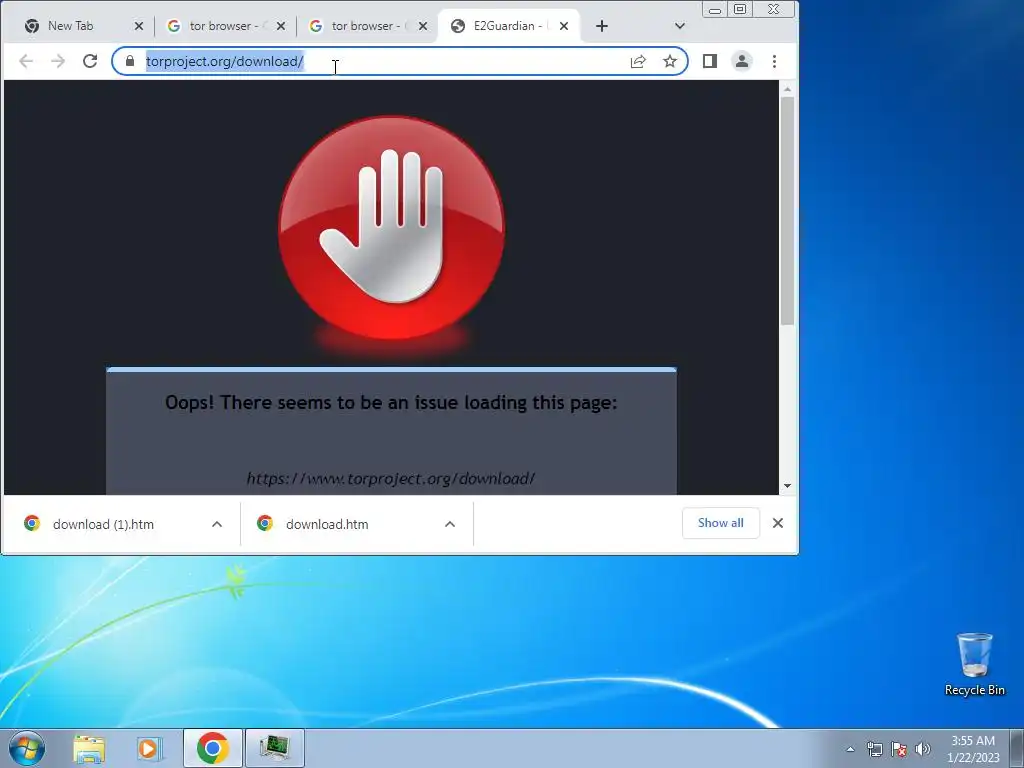Open the Action Center flag icon
1024x768 pixels.
[x=899, y=749]
